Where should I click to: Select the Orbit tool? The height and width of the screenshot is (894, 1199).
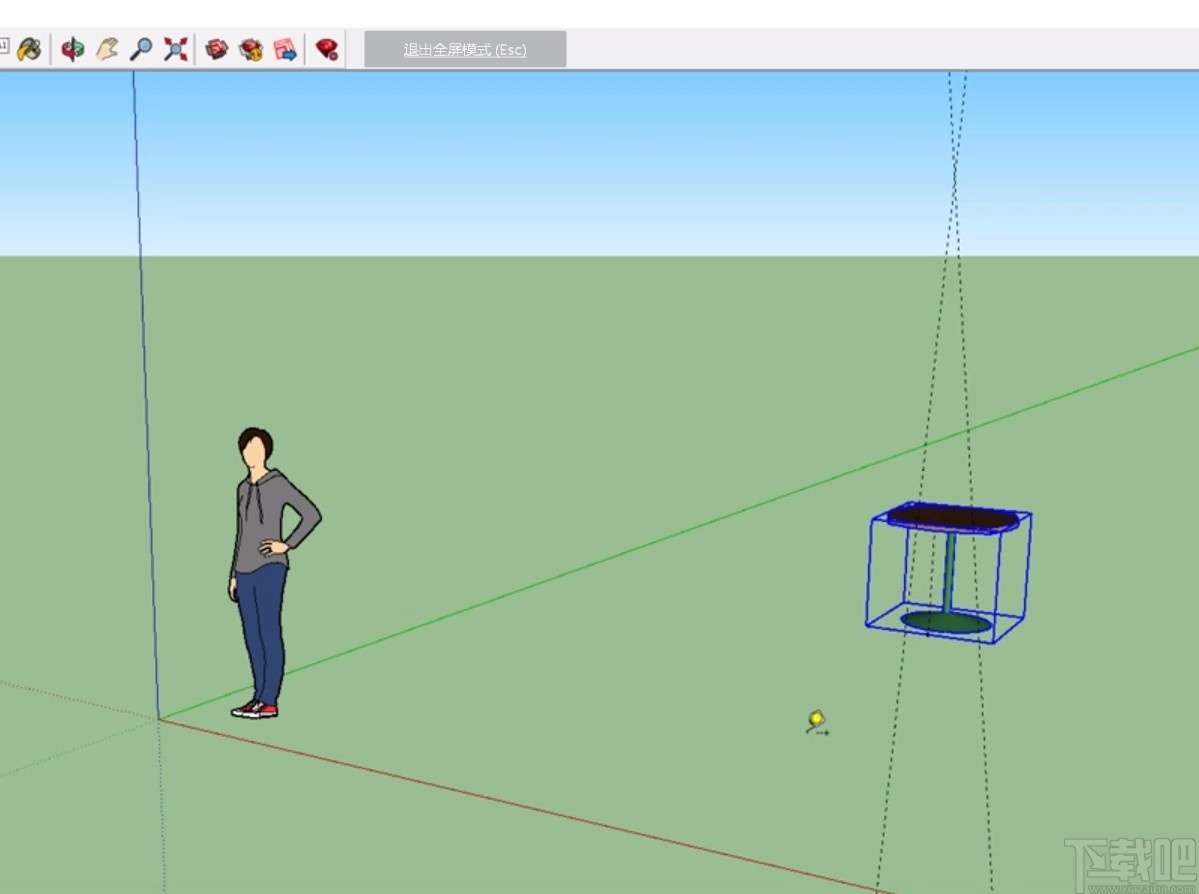(x=72, y=48)
